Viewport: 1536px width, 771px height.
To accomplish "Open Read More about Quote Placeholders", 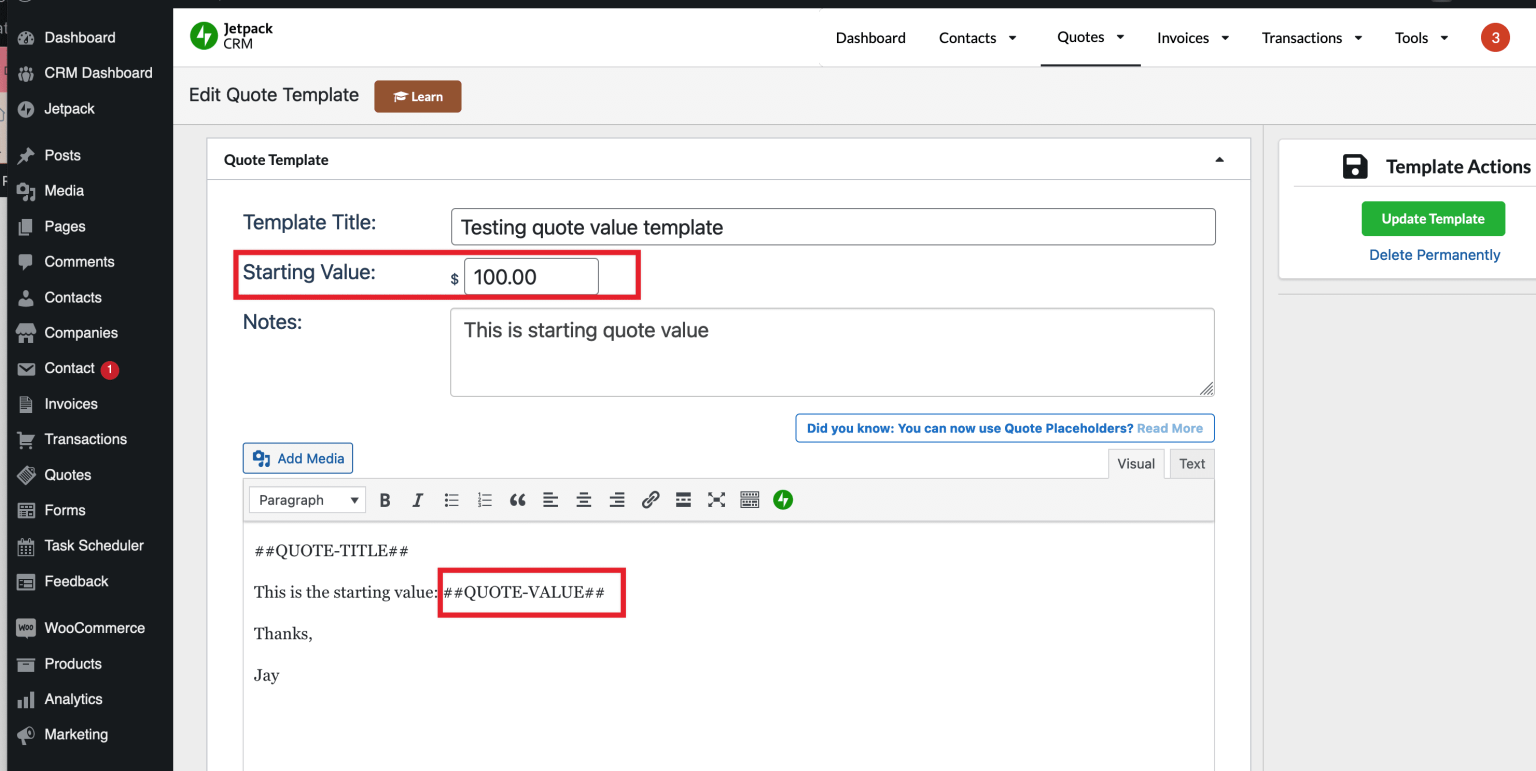I will click(x=1169, y=428).
